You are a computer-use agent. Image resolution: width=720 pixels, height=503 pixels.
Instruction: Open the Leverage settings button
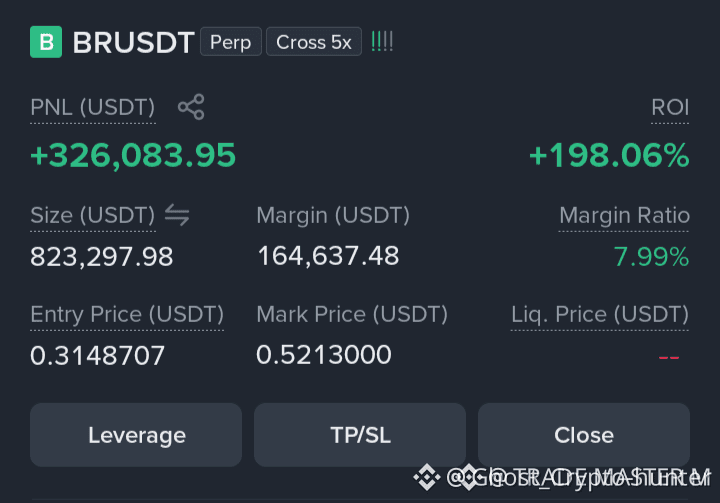136,435
